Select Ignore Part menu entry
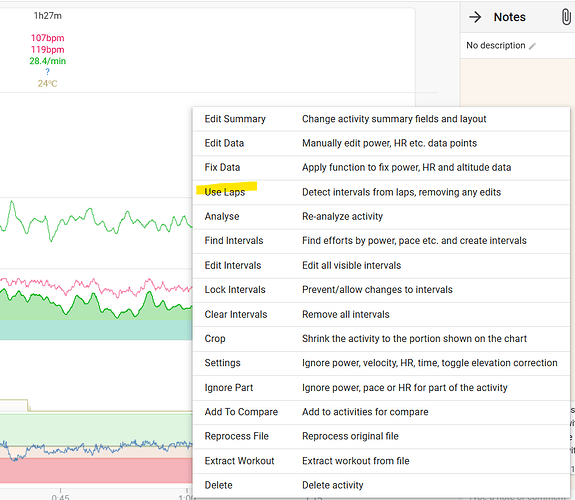 click(x=381, y=388)
